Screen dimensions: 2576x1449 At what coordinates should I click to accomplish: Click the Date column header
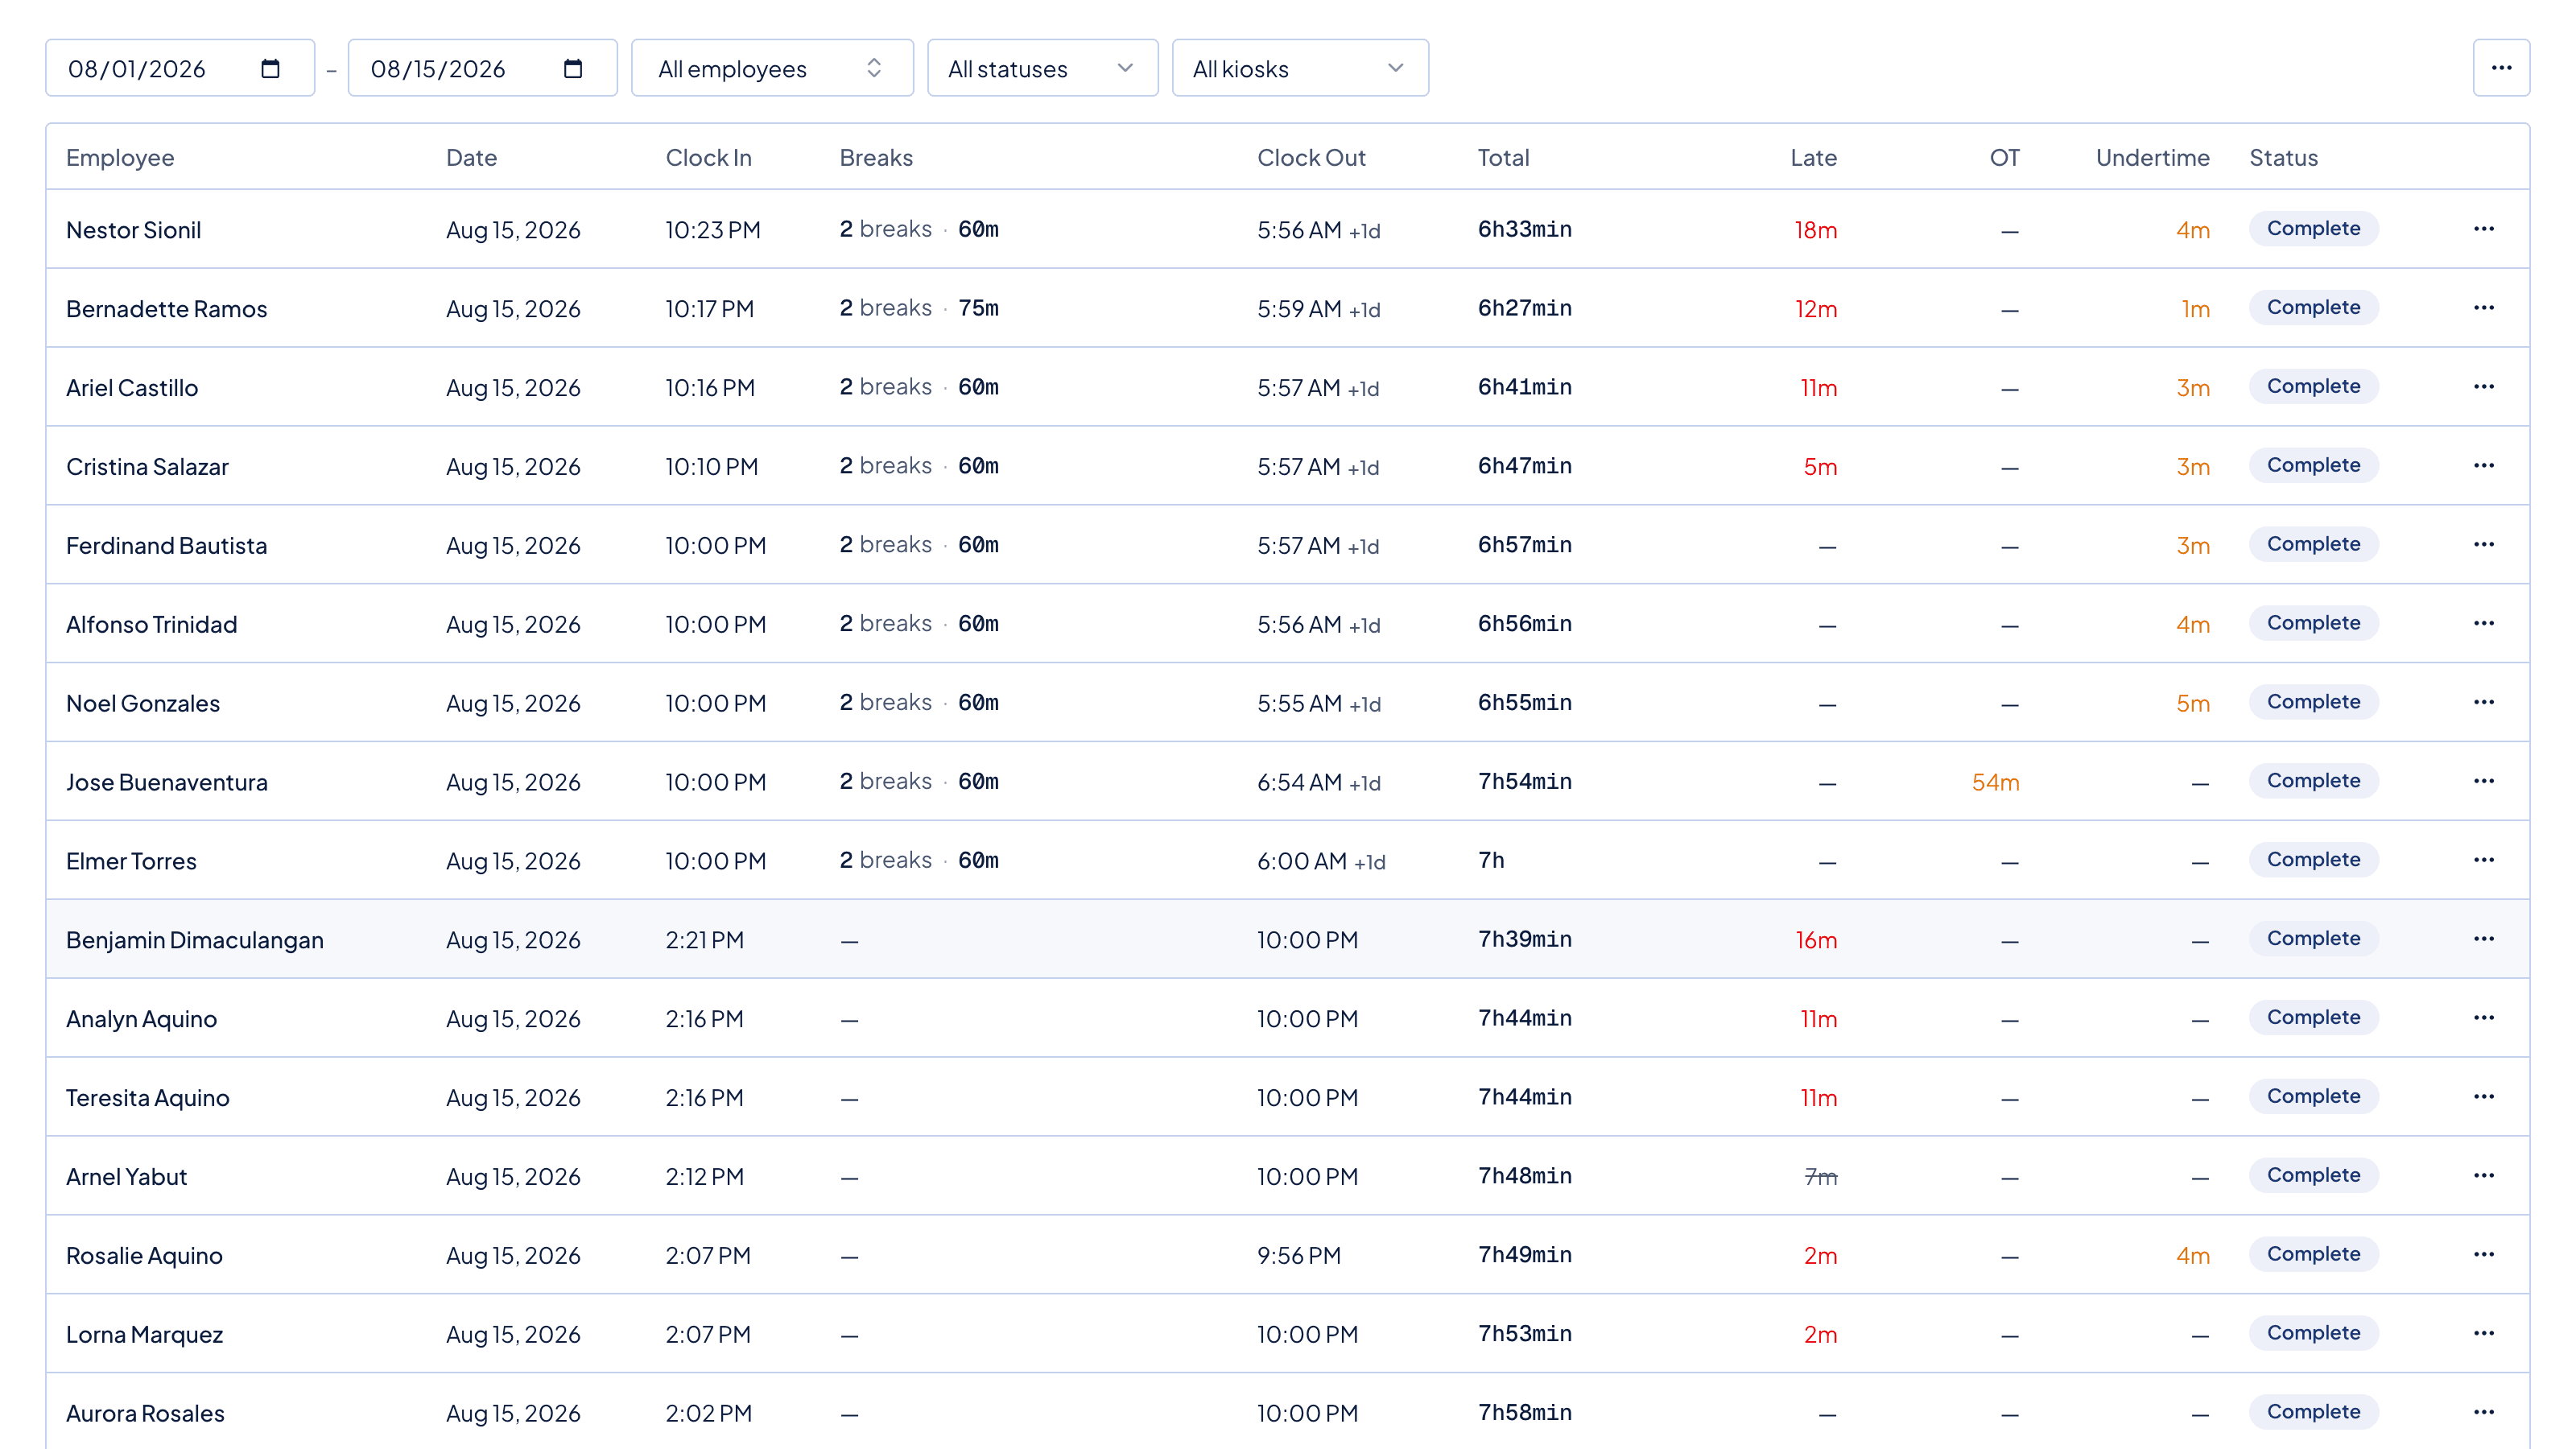click(471, 158)
